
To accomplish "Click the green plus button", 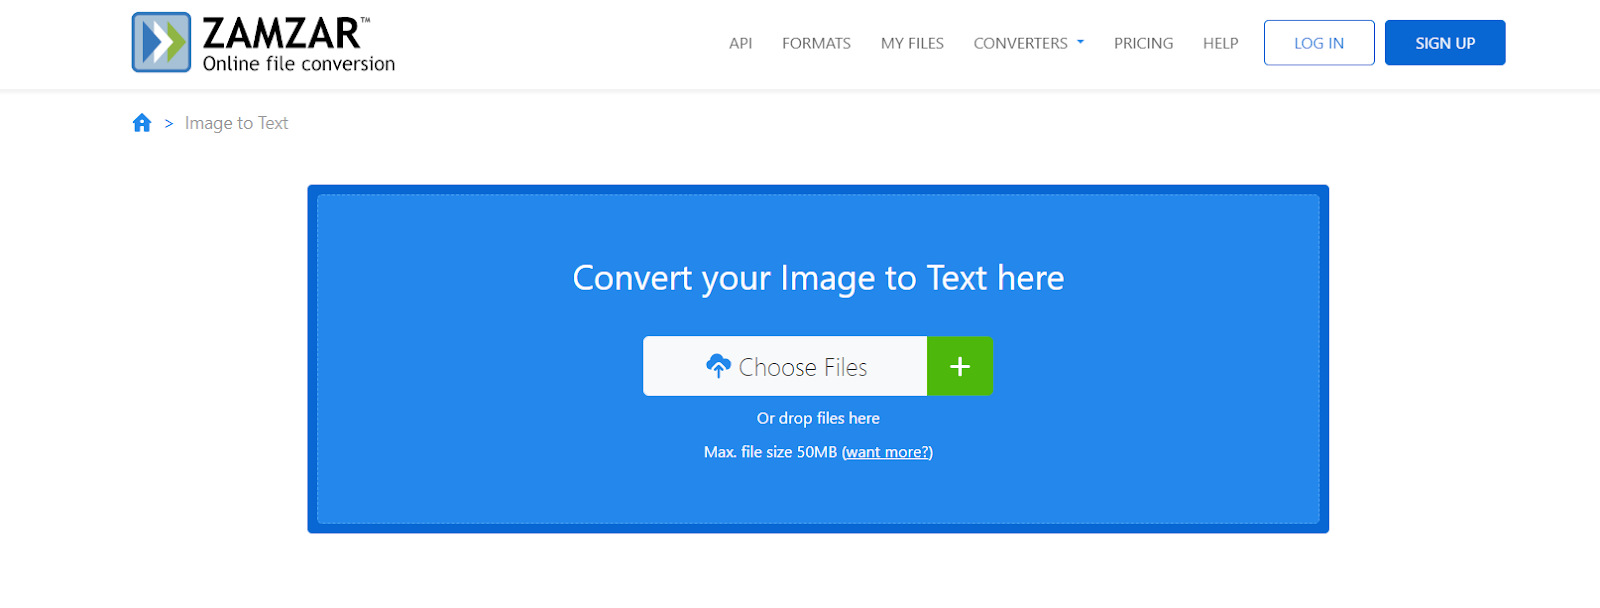I will coord(960,367).
